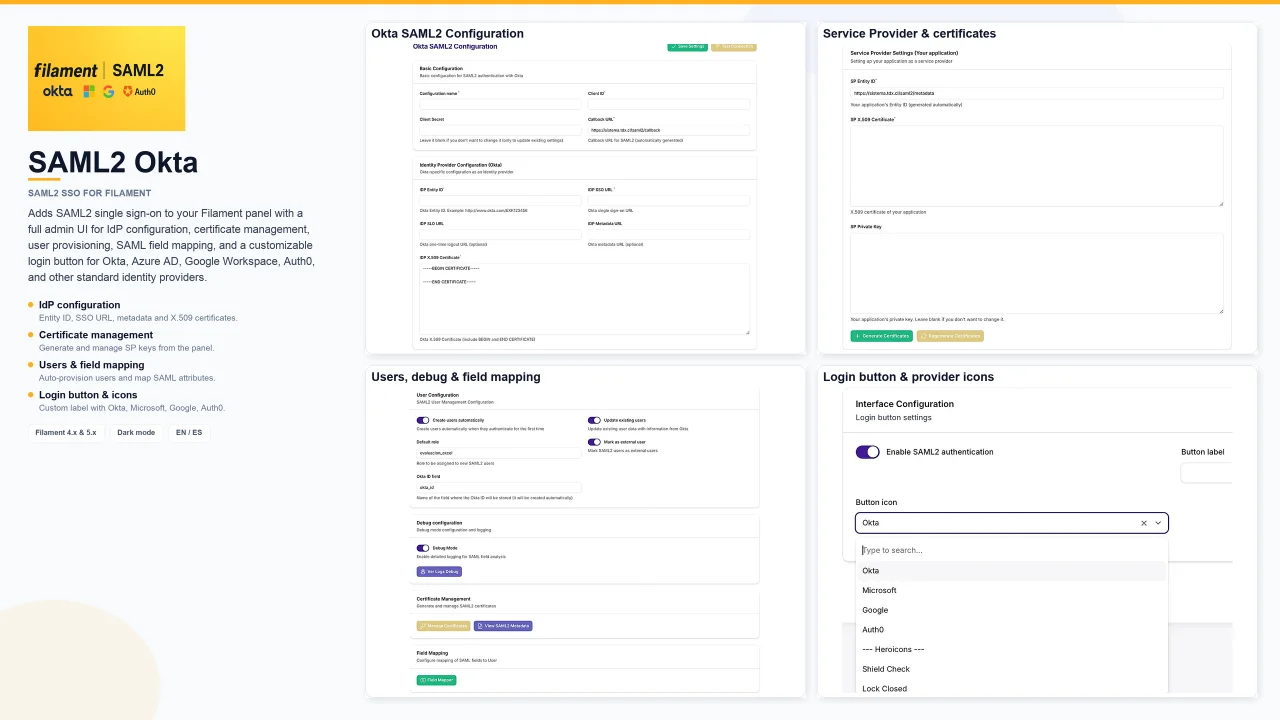Click the Generate Certificates button

(x=881, y=336)
